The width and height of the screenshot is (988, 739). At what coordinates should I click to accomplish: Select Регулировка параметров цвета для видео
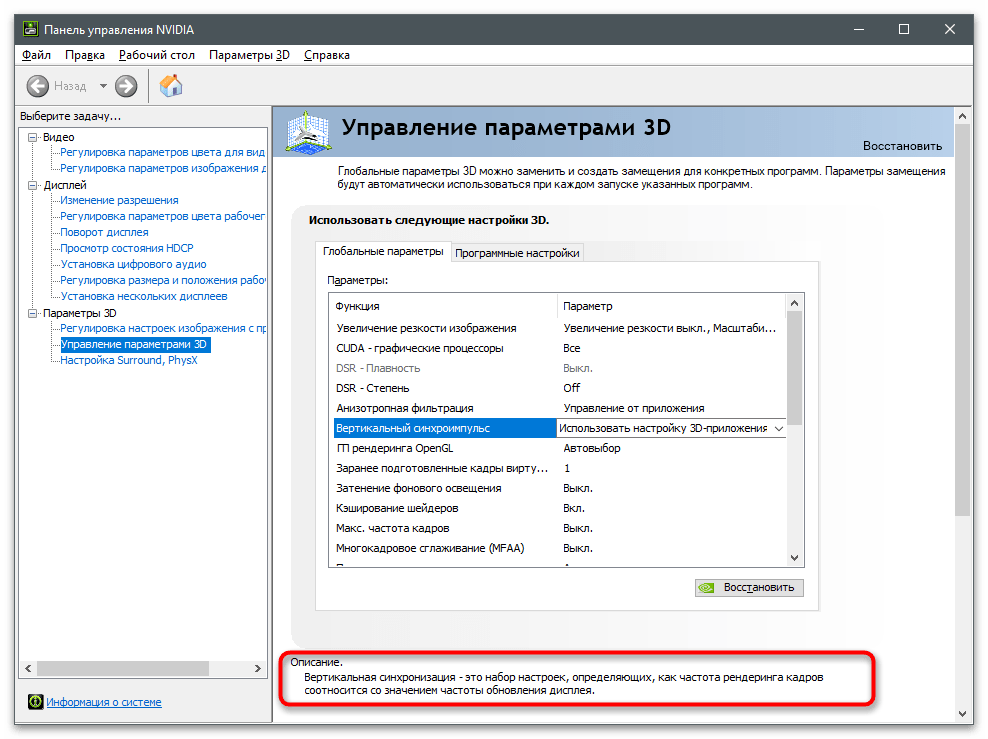[162, 152]
